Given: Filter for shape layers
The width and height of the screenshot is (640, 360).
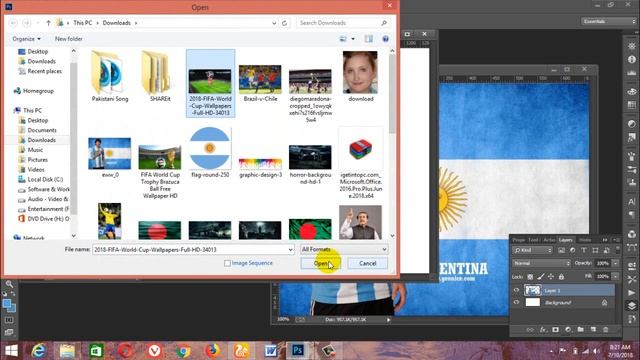Looking at the screenshot, I should [x=595, y=250].
